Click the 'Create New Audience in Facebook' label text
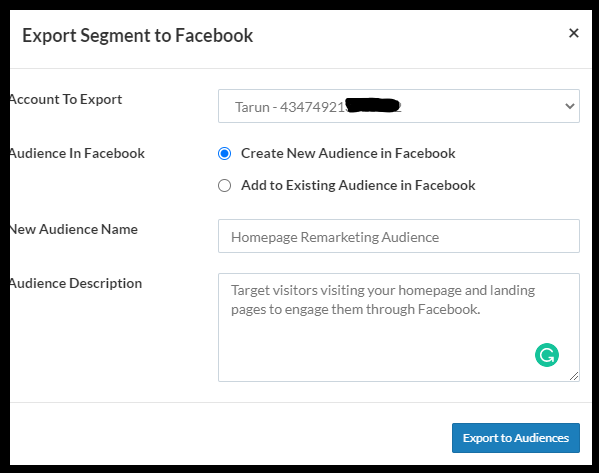The height and width of the screenshot is (473, 599). click(348, 154)
